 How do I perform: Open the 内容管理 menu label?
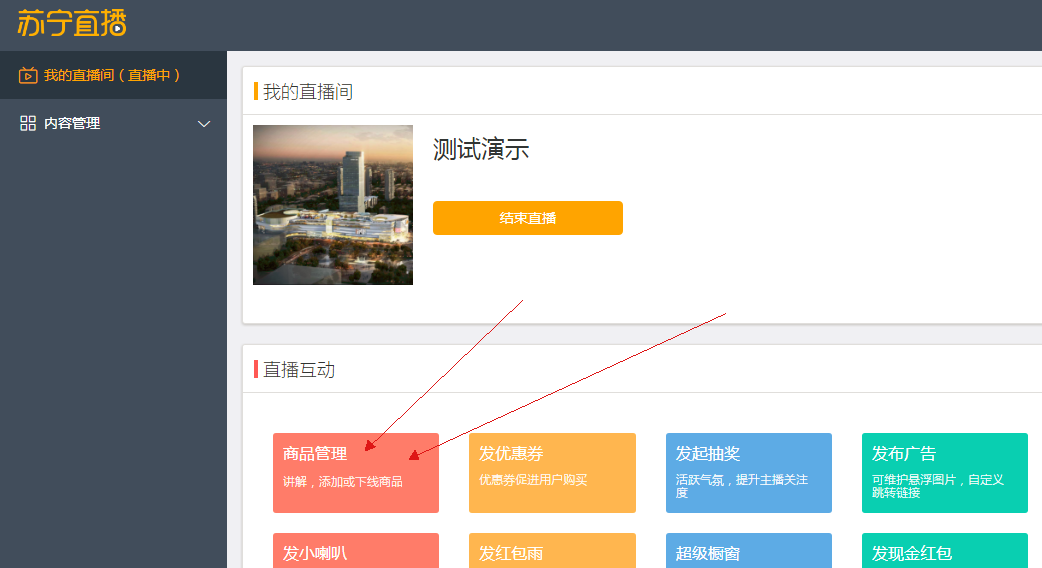tap(72, 123)
